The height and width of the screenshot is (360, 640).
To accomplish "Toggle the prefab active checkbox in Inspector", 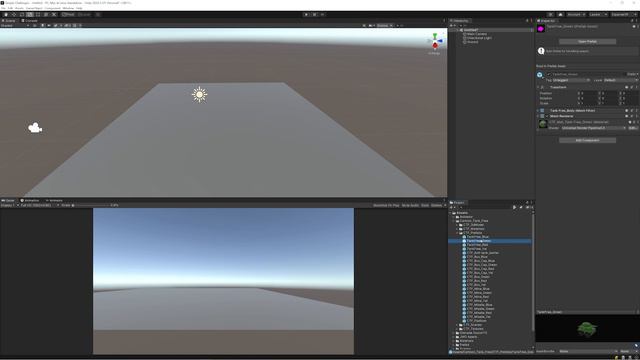I will [x=549, y=74].
